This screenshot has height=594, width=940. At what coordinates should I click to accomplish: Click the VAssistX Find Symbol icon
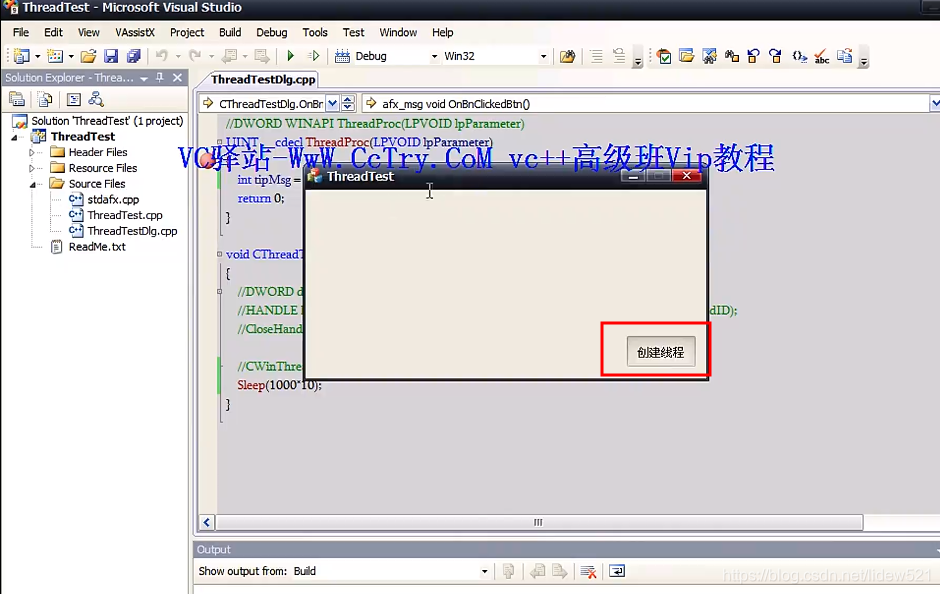click(x=709, y=56)
